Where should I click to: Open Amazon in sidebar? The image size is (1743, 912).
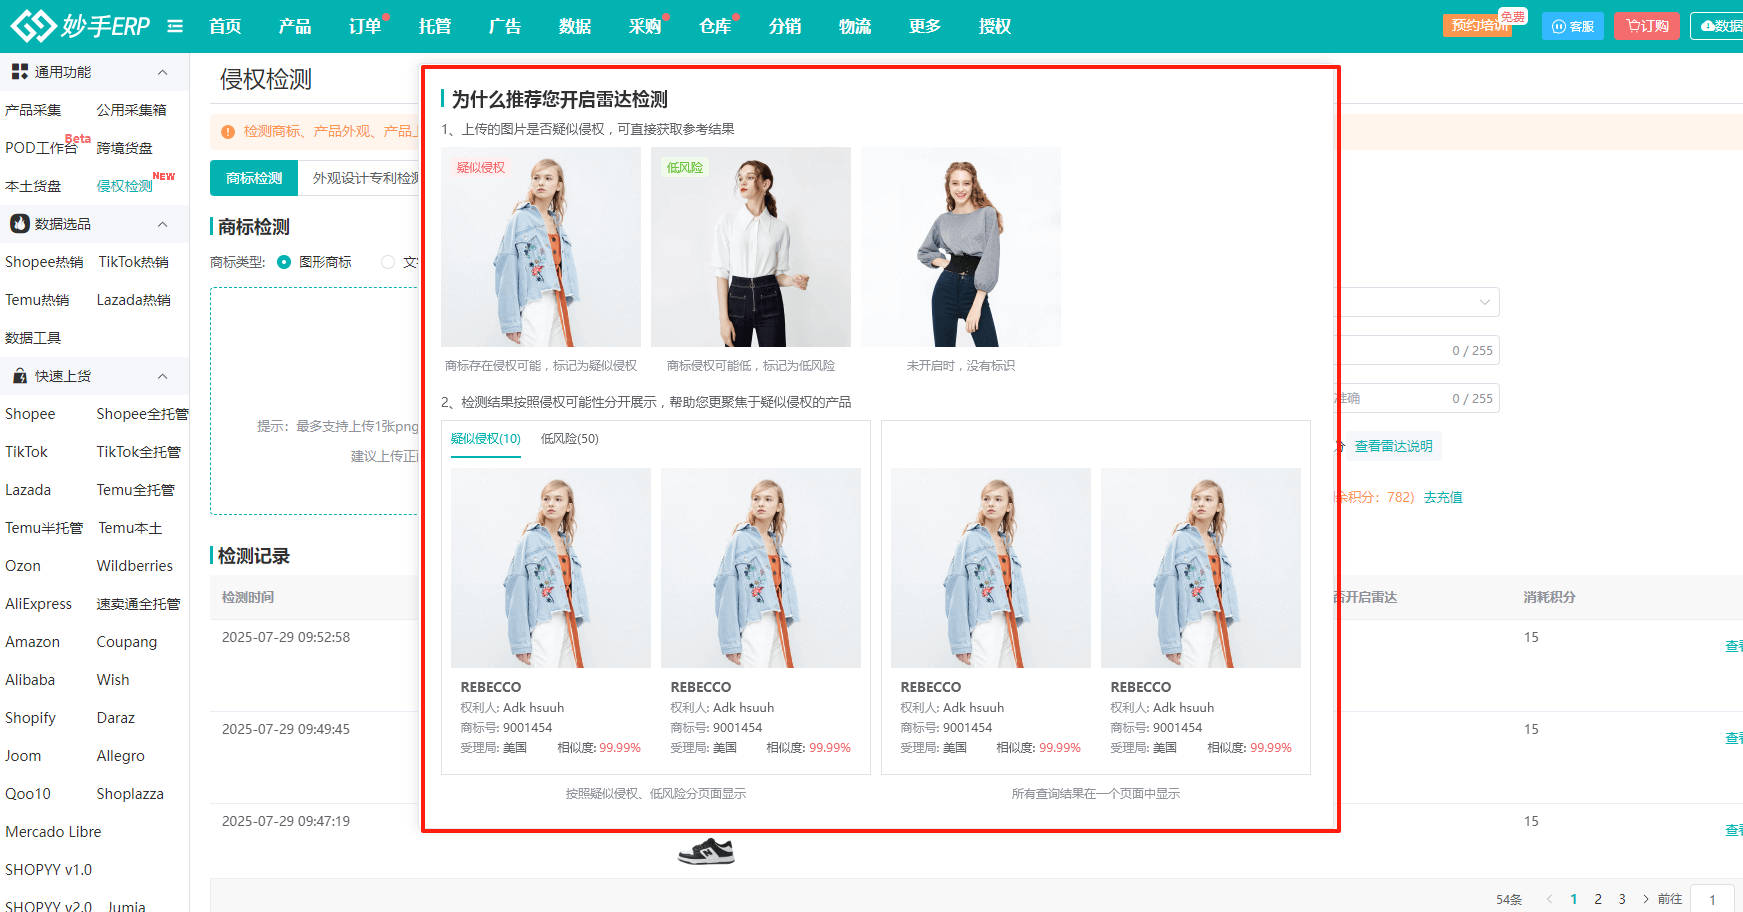[x=32, y=642]
